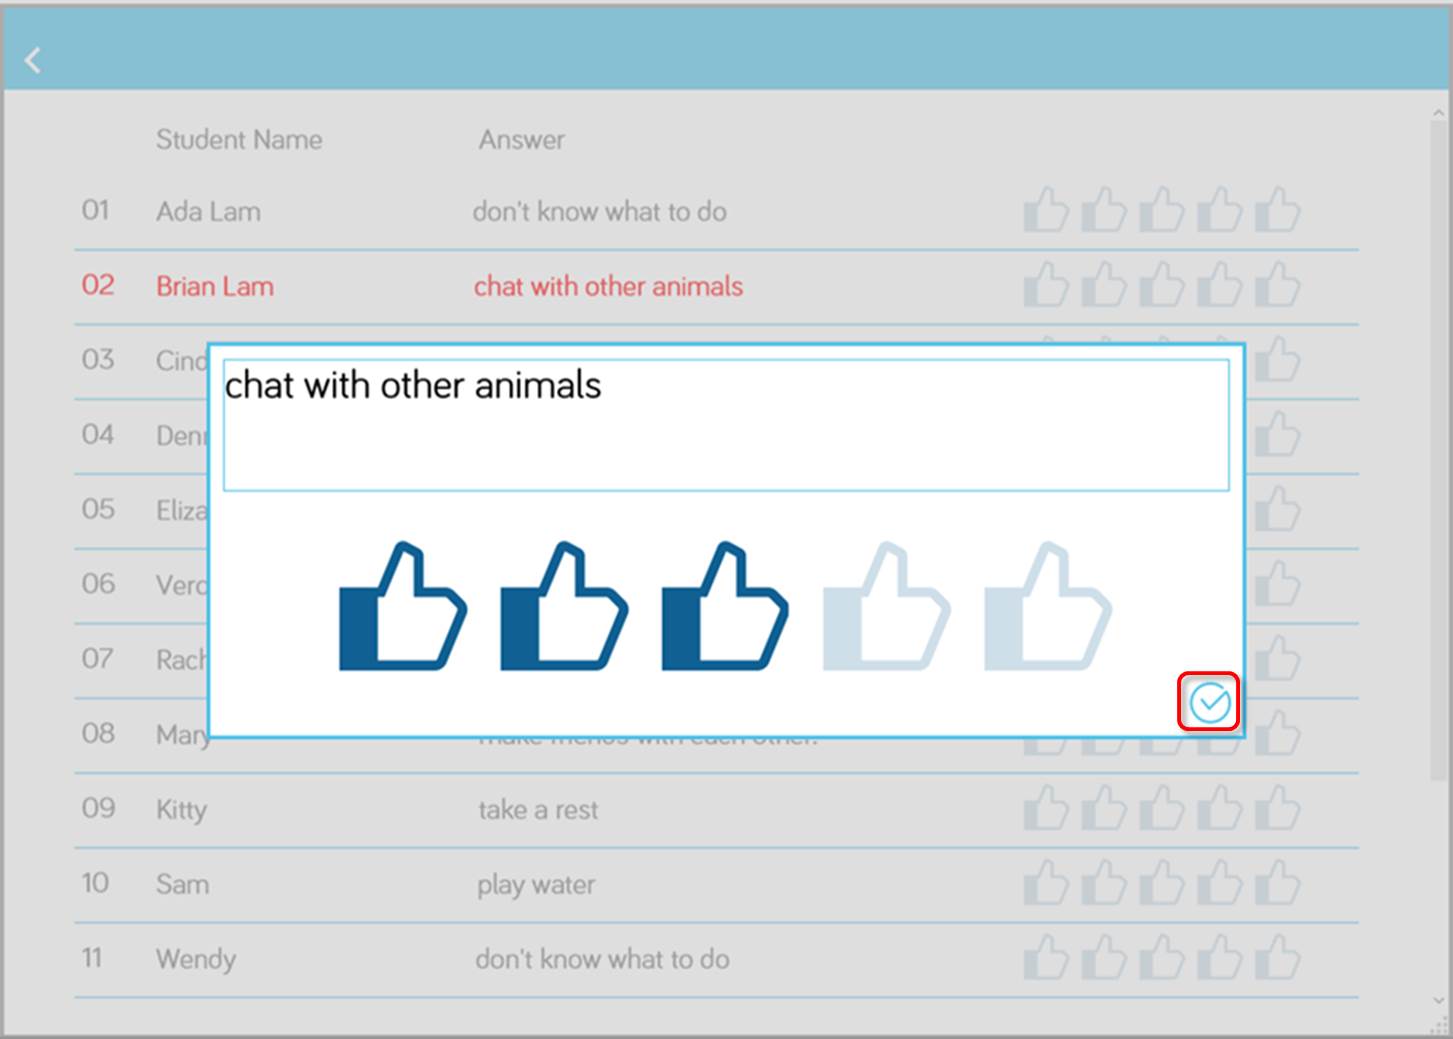Image resolution: width=1453 pixels, height=1039 pixels.
Task: Give Ada Lam three thumbs-up
Action: click(x=1162, y=210)
